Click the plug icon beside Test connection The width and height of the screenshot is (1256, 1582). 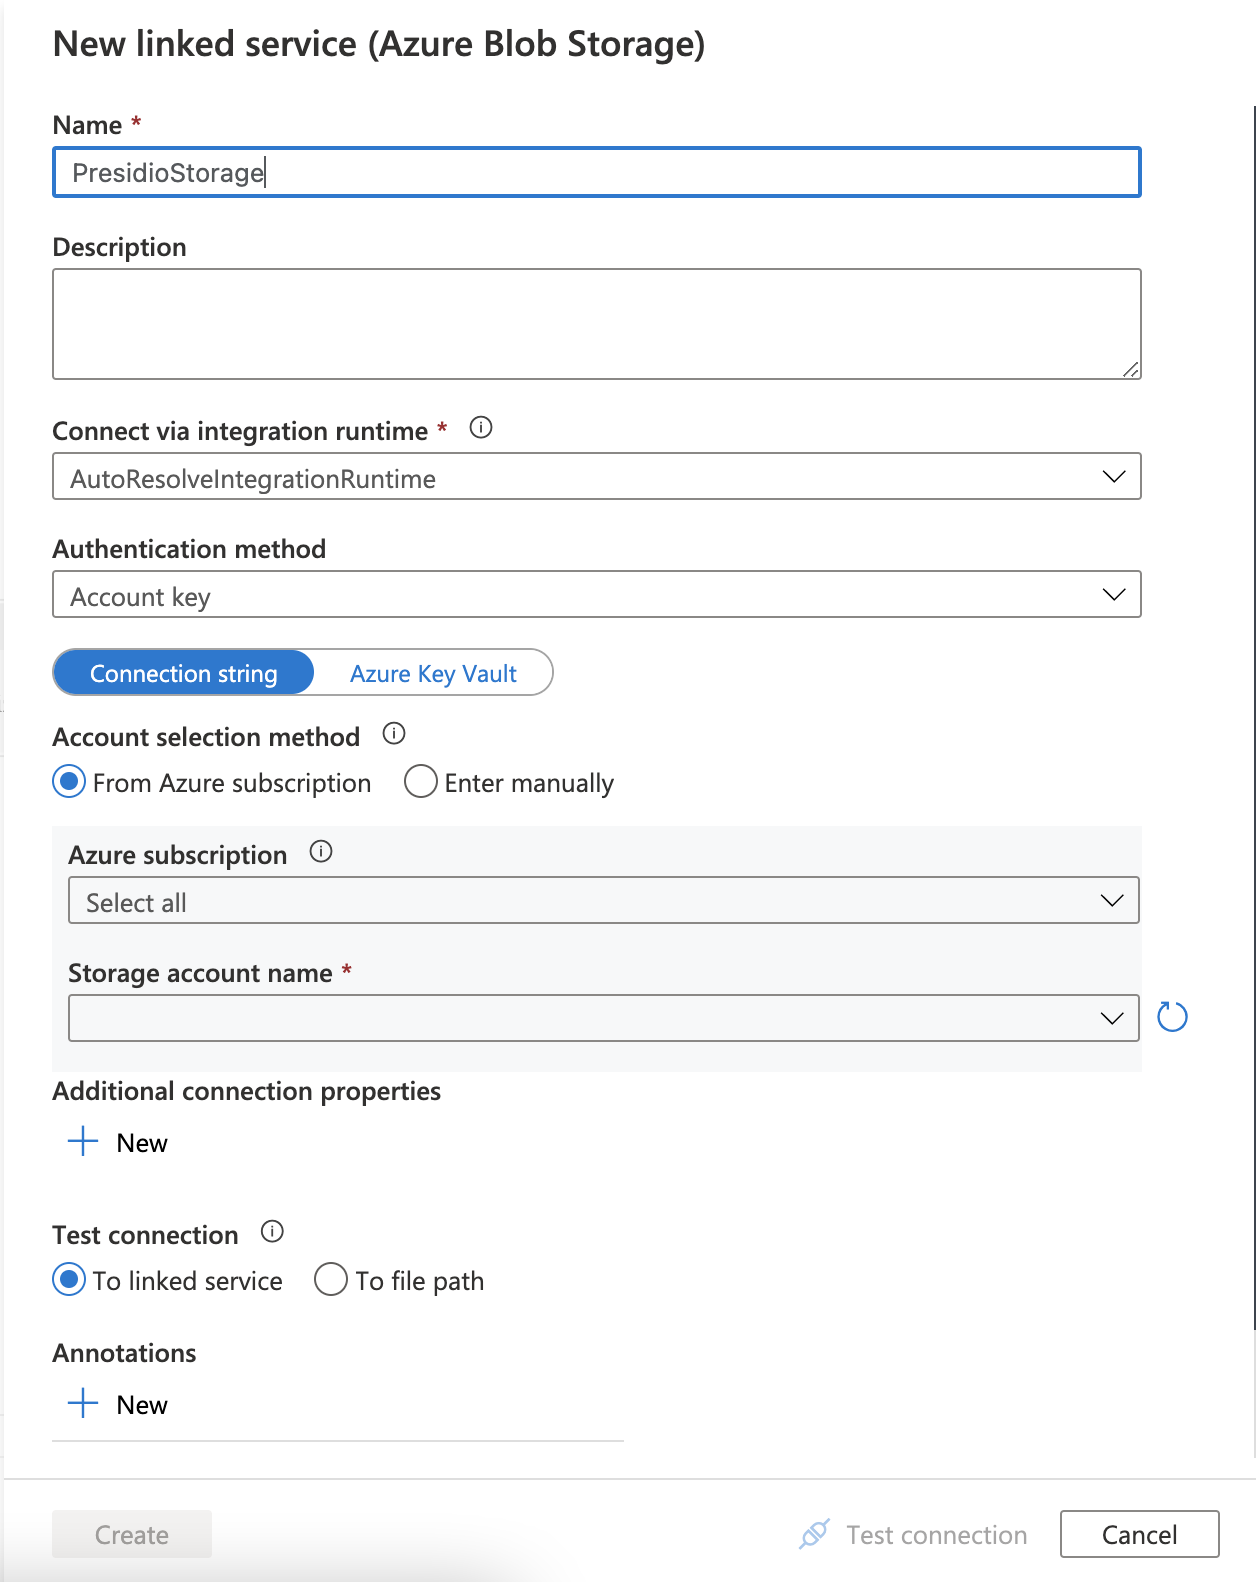pos(815,1534)
